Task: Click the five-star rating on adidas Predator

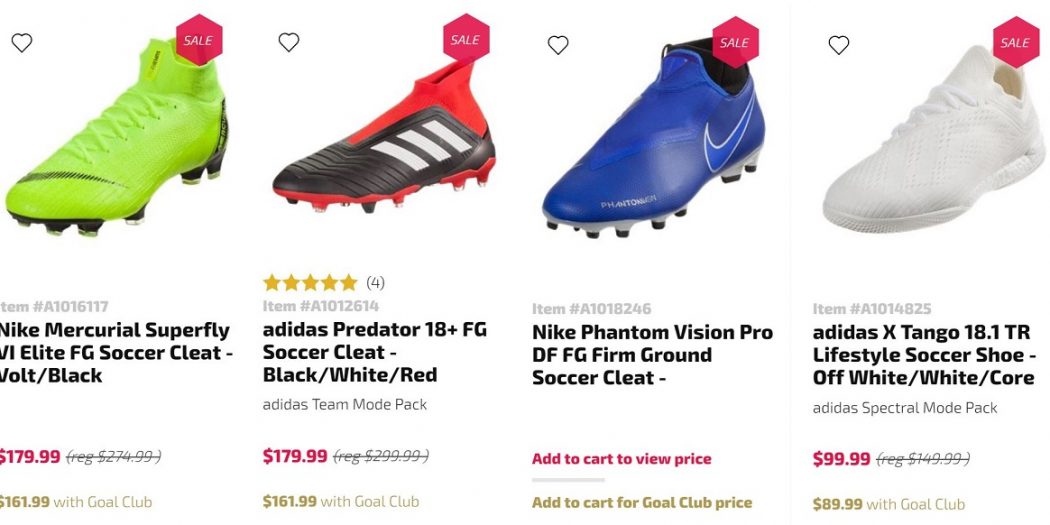Action: click(310, 283)
